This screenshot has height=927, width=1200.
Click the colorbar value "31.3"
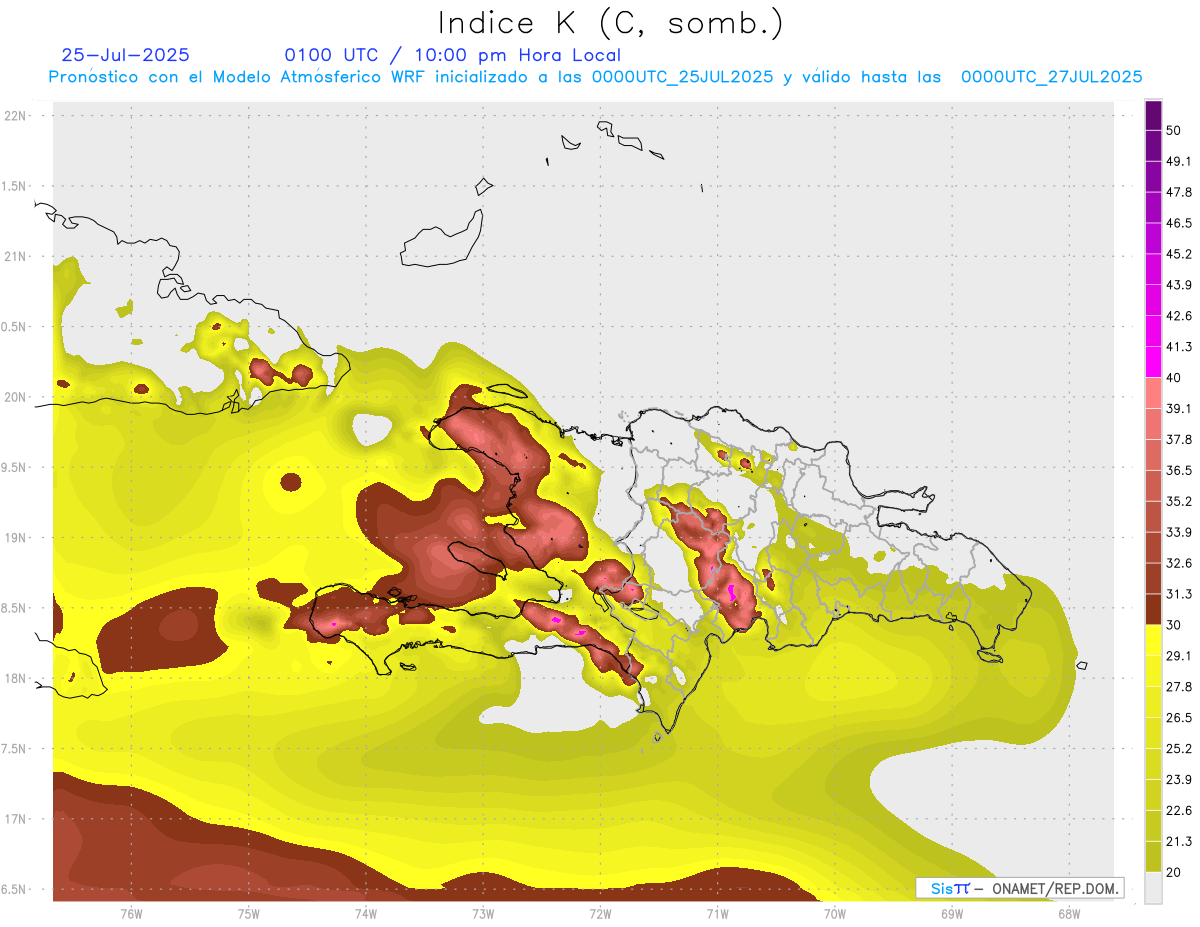pyautogui.click(x=1179, y=594)
